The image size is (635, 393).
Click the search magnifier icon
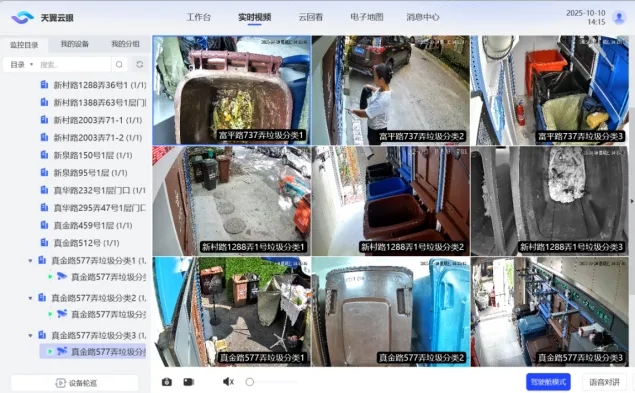pos(119,64)
